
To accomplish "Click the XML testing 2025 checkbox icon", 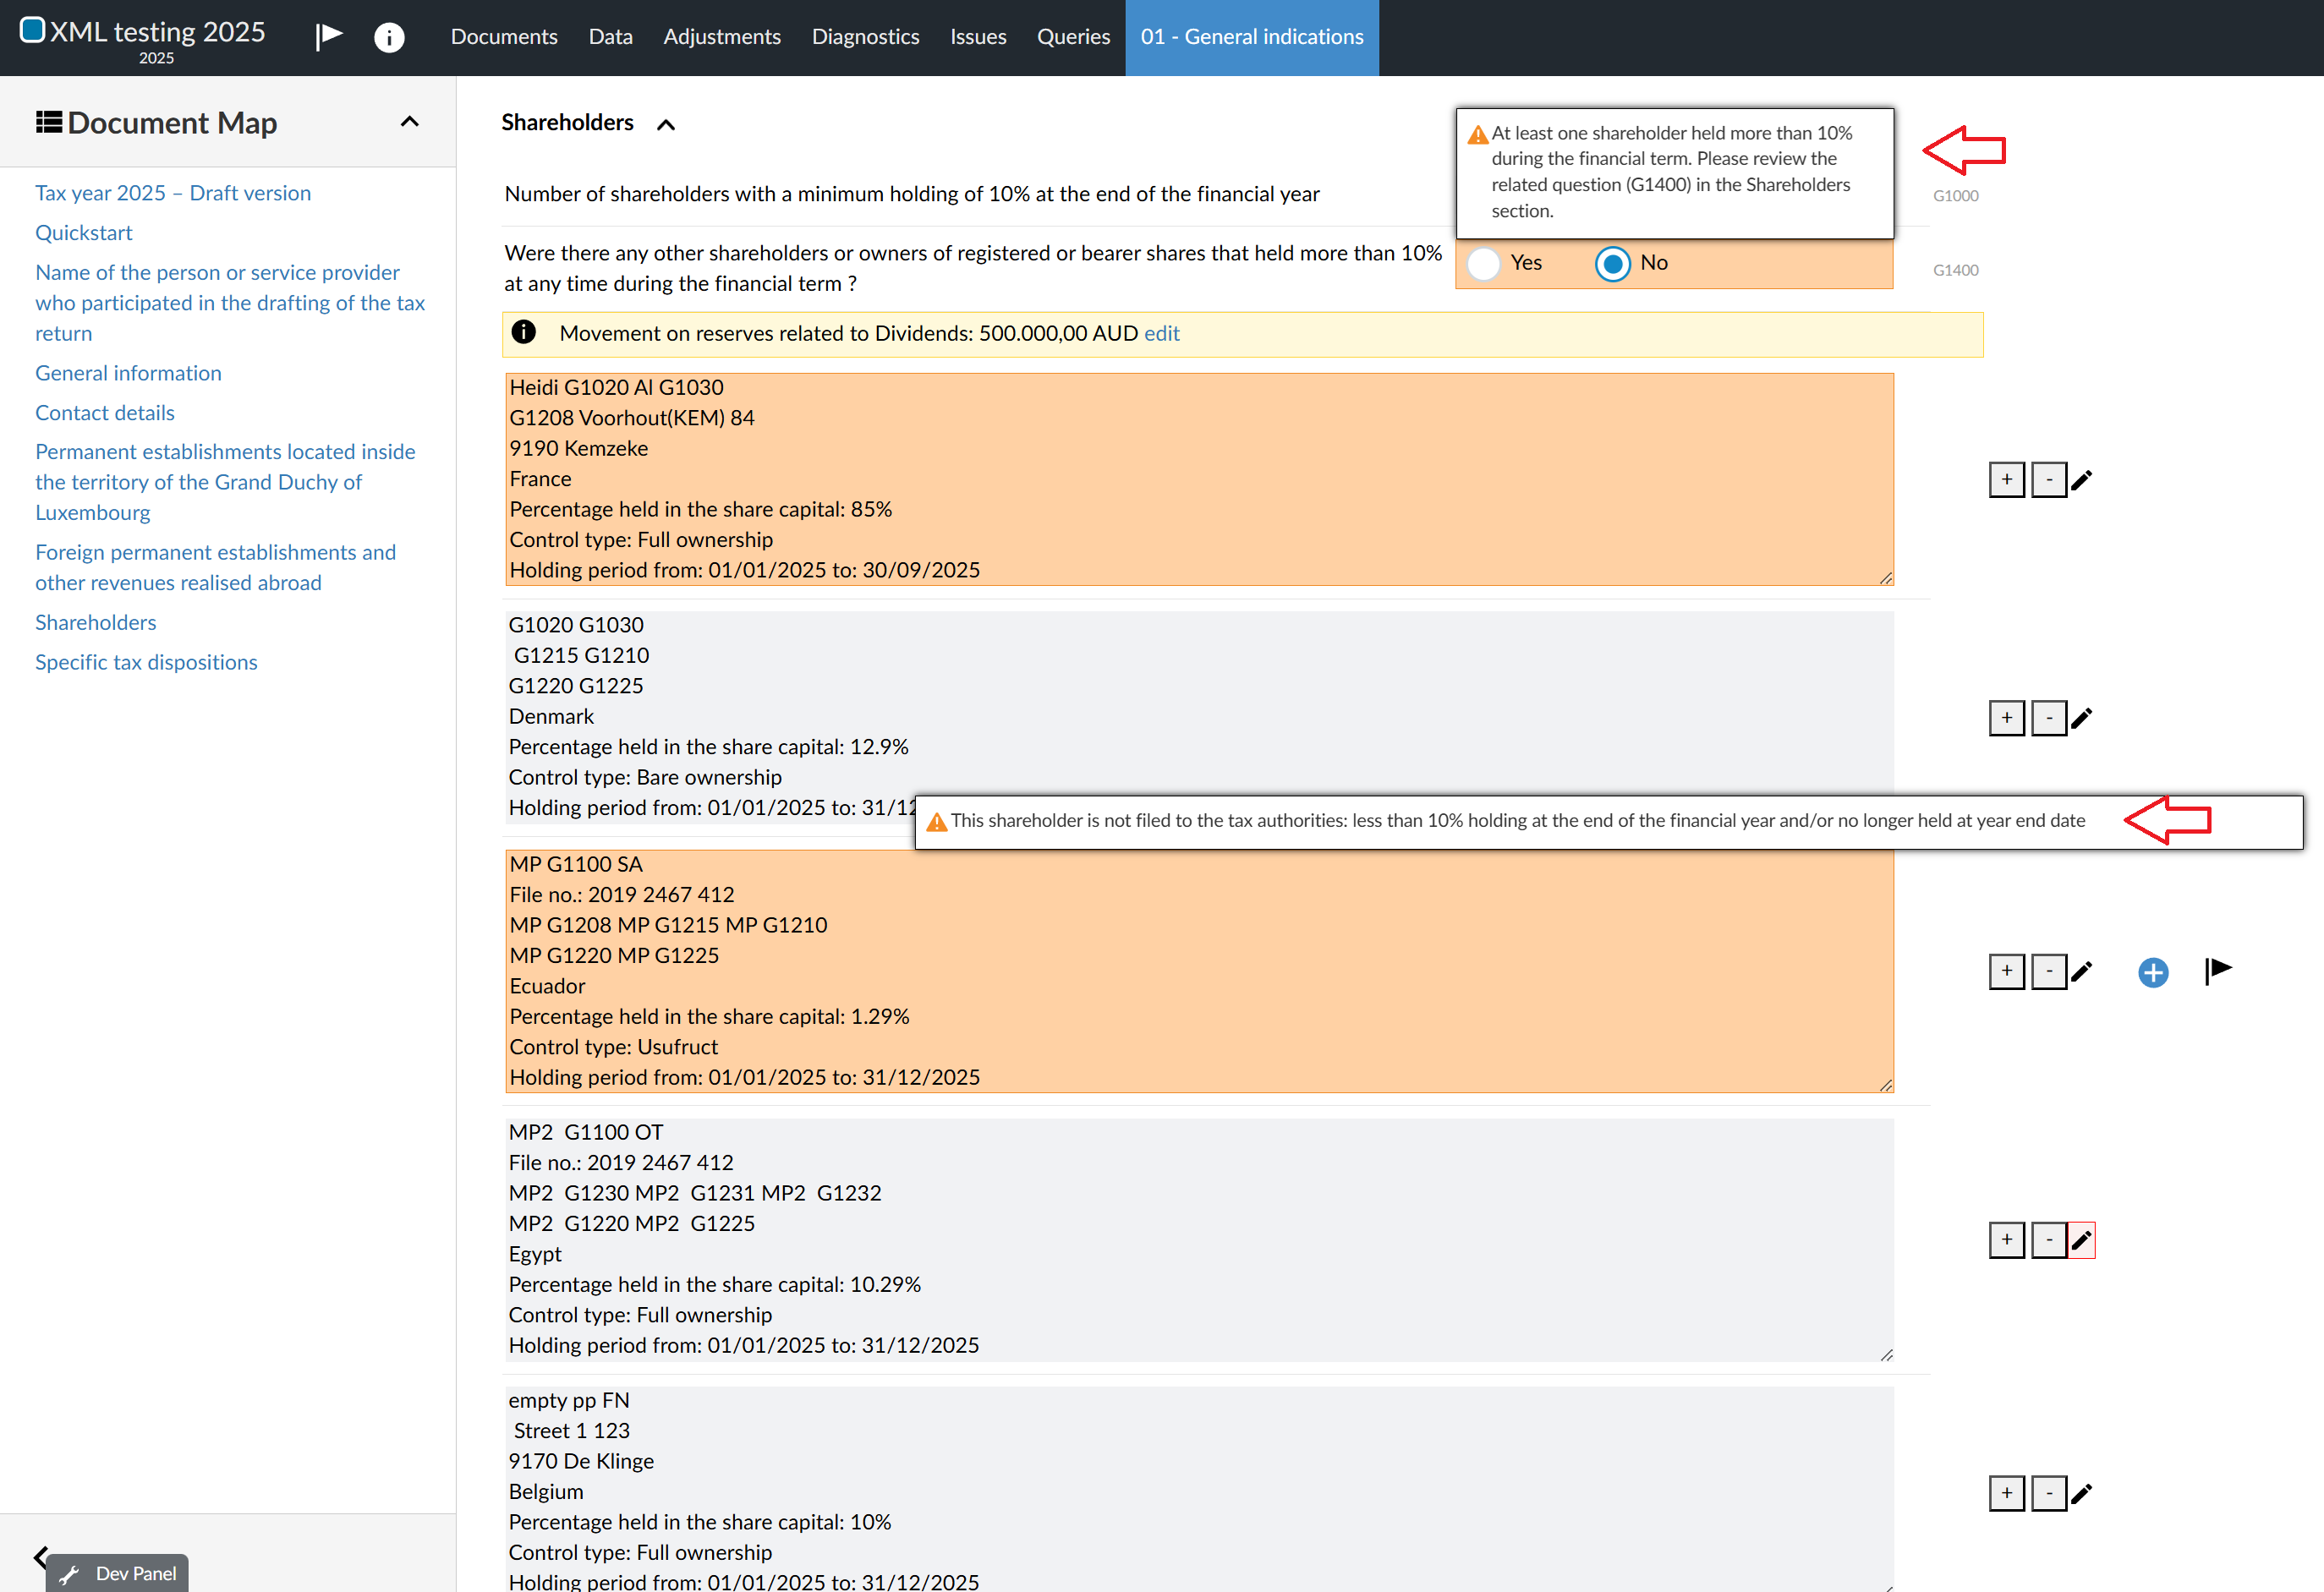I will click(32, 30).
